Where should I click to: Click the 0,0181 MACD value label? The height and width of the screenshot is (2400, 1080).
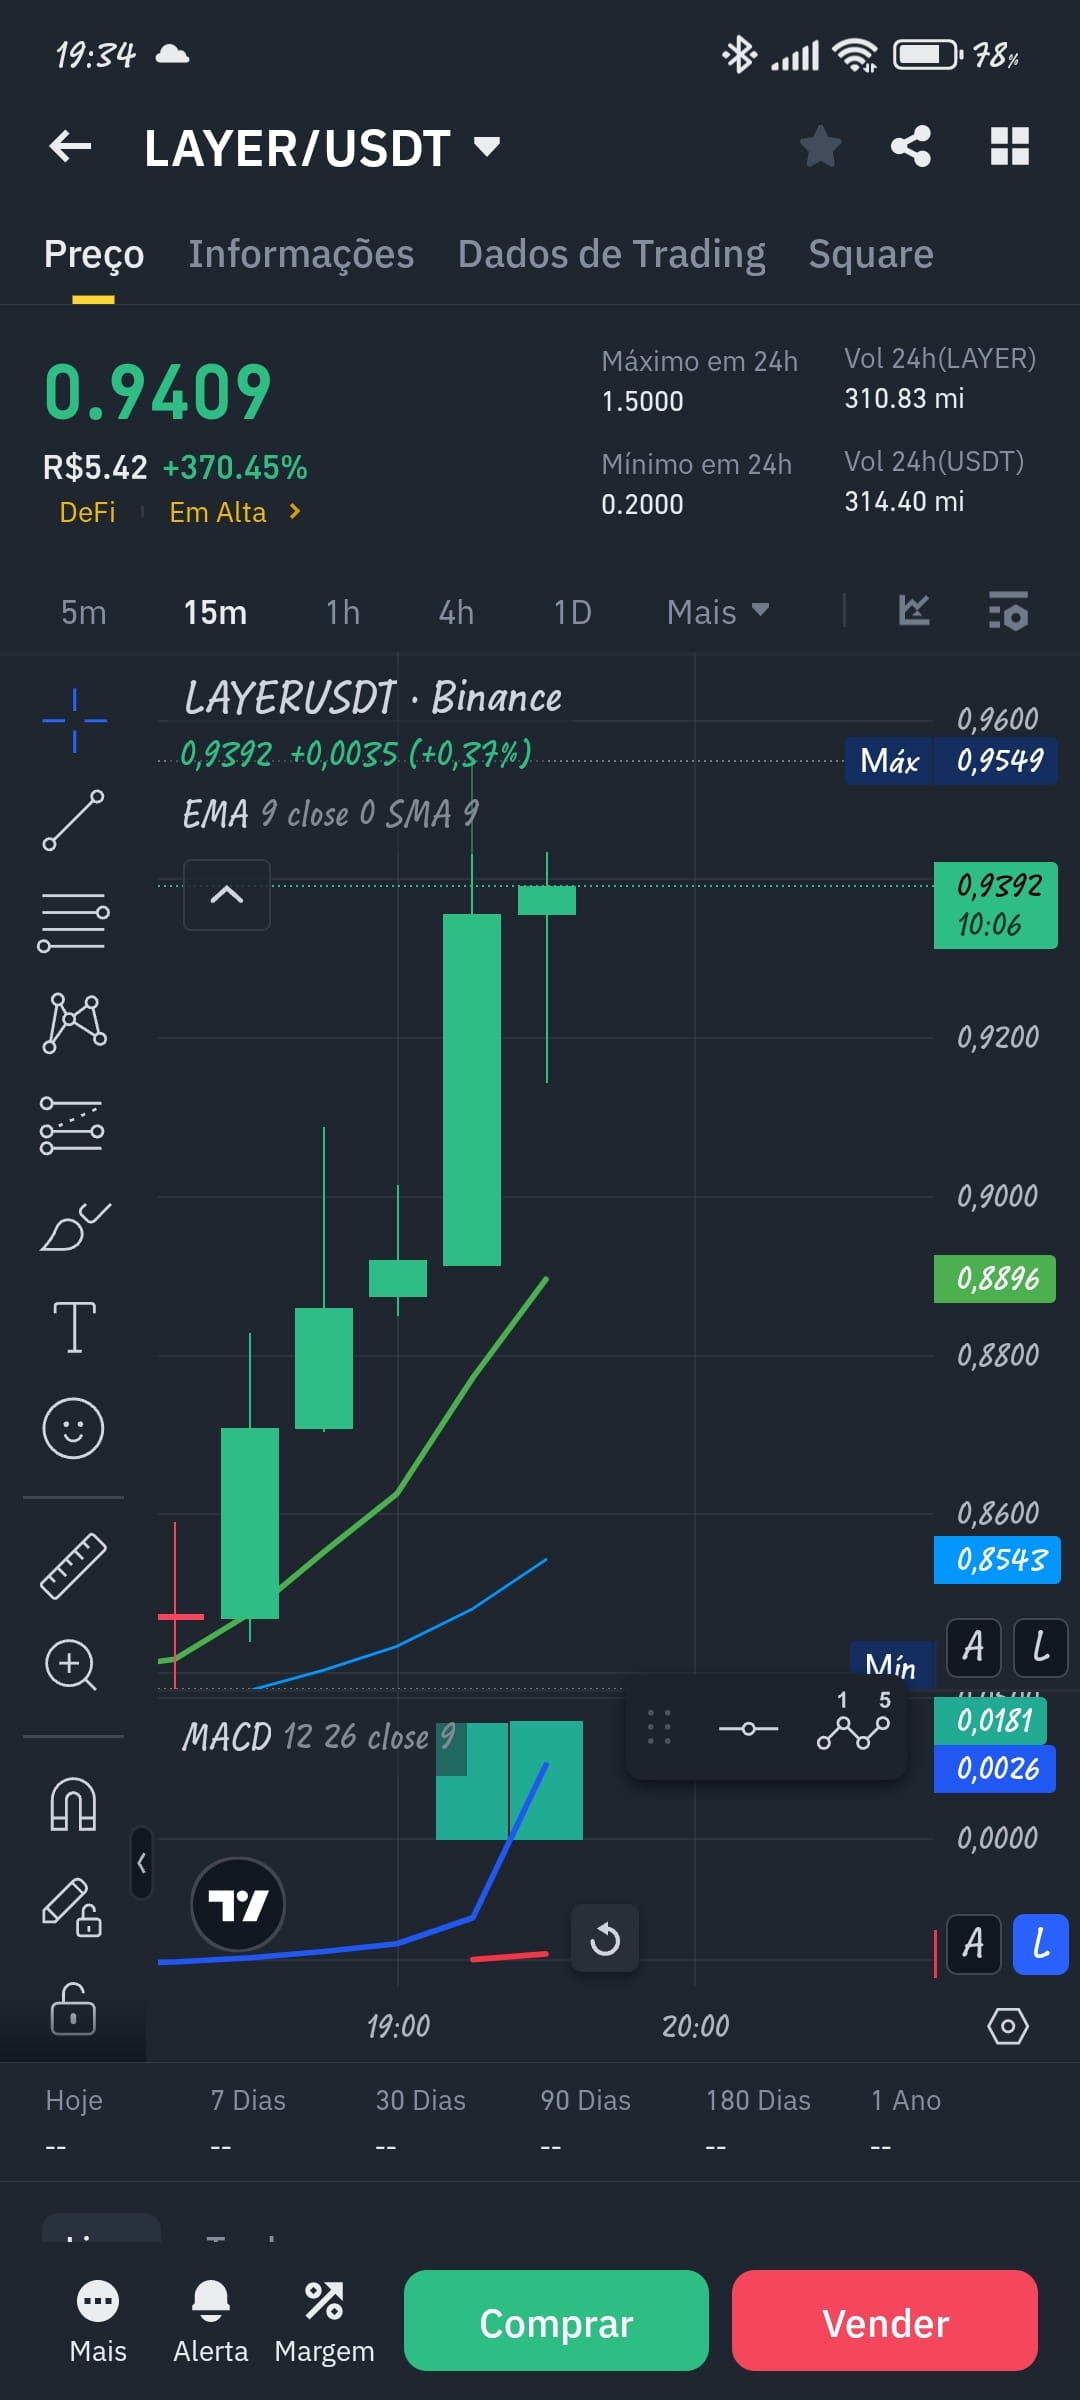coord(991,1721)
